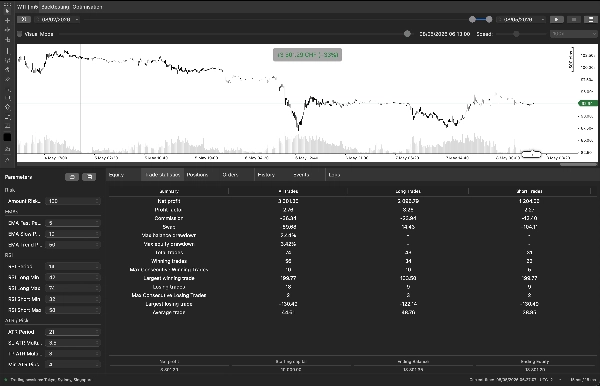The height and width of the screenshot is (386, 600).
Task: Open the Events tab
Action: point(301,175)
